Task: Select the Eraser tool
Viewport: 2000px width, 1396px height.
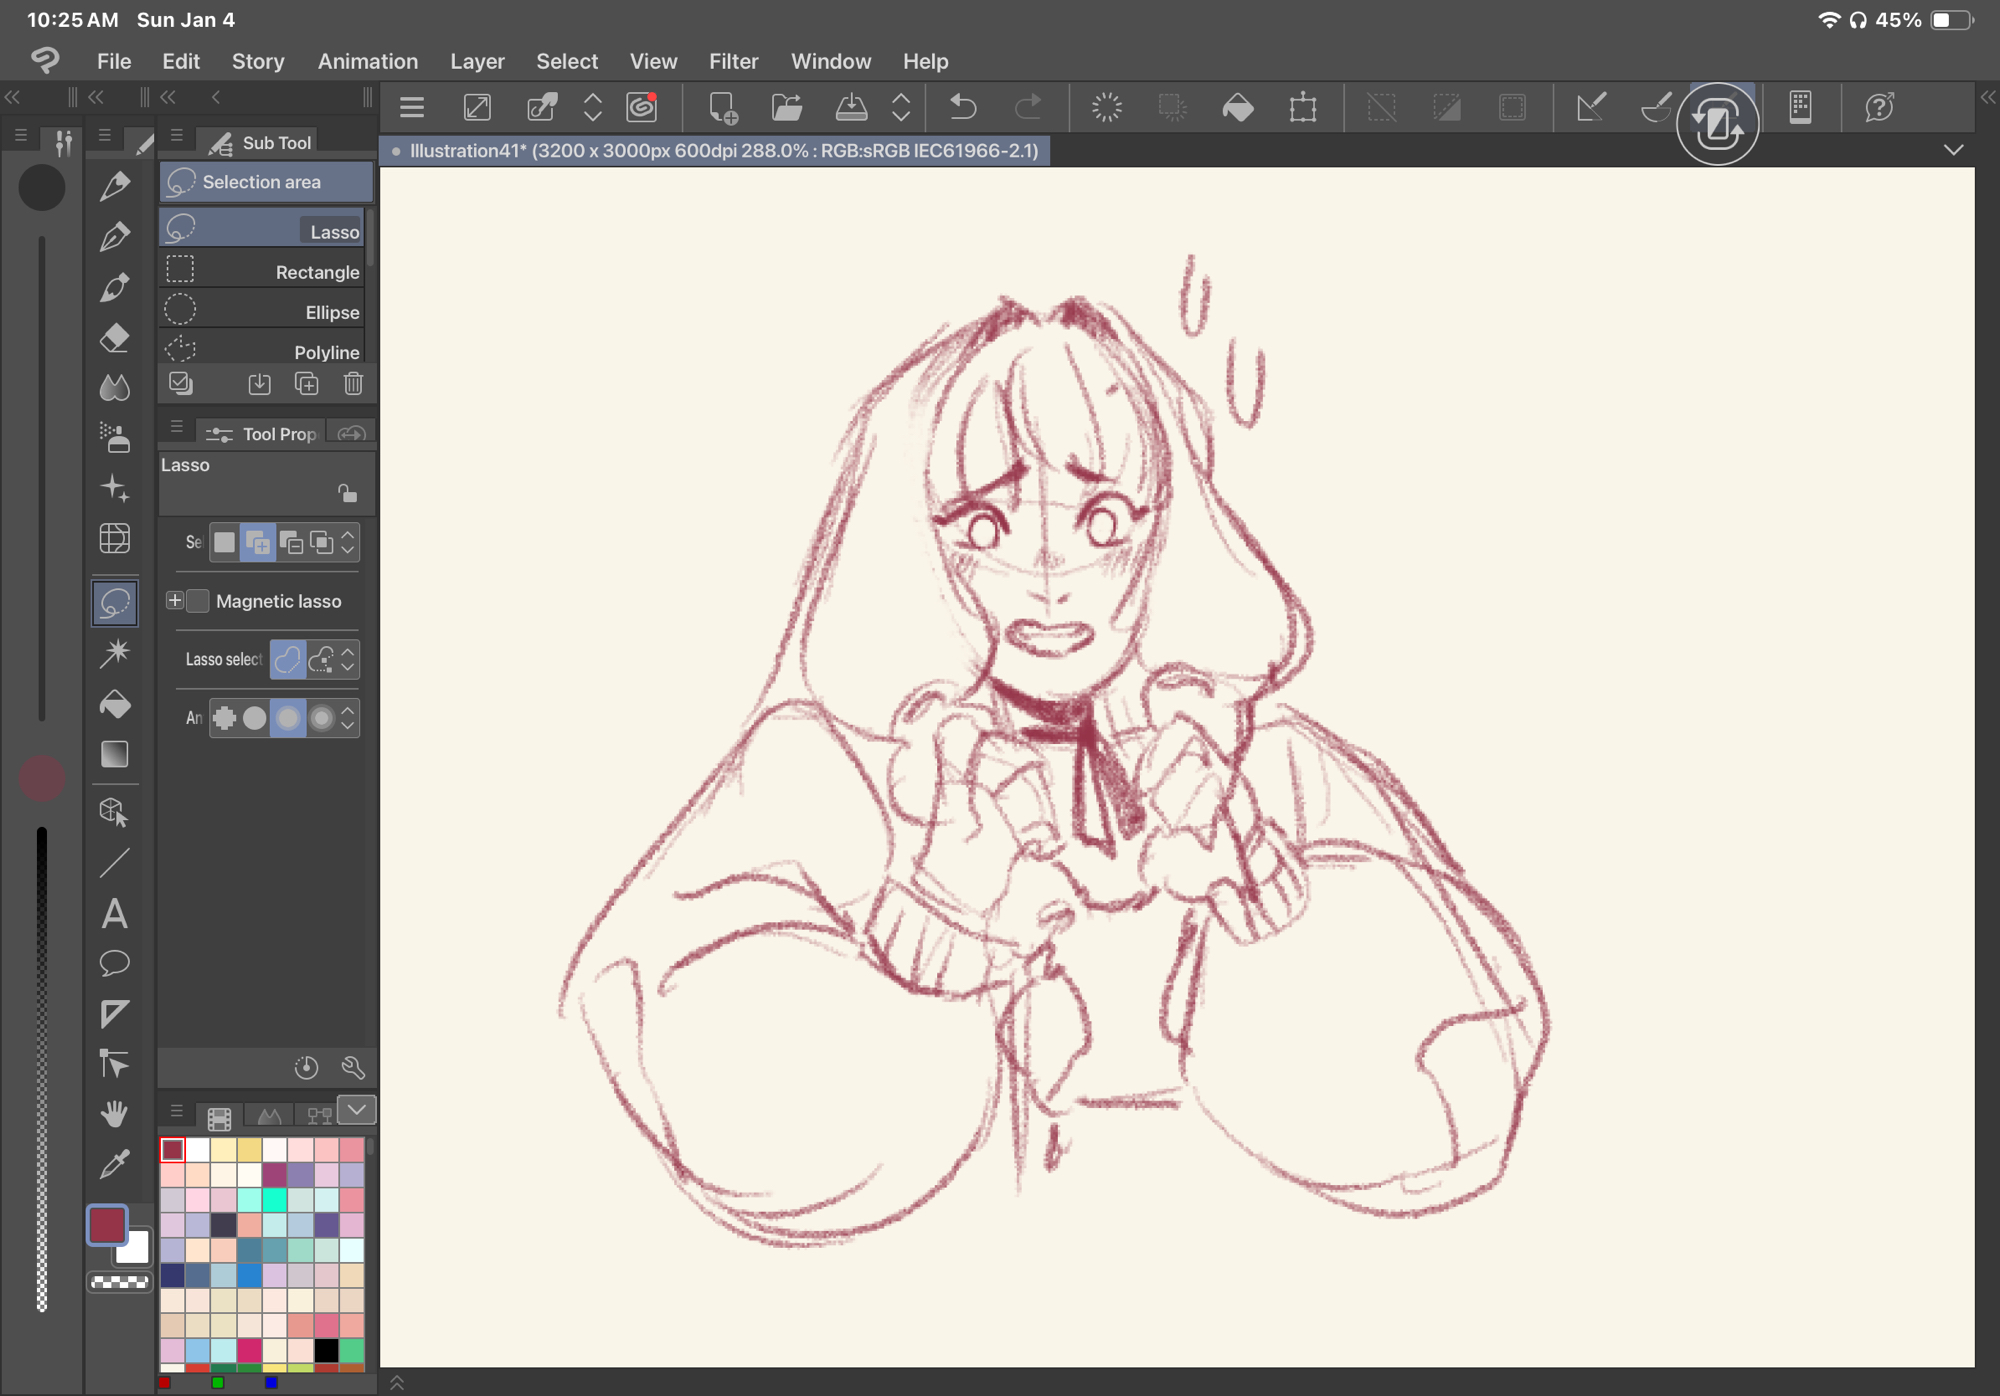Action: click(x=115, y=338)
